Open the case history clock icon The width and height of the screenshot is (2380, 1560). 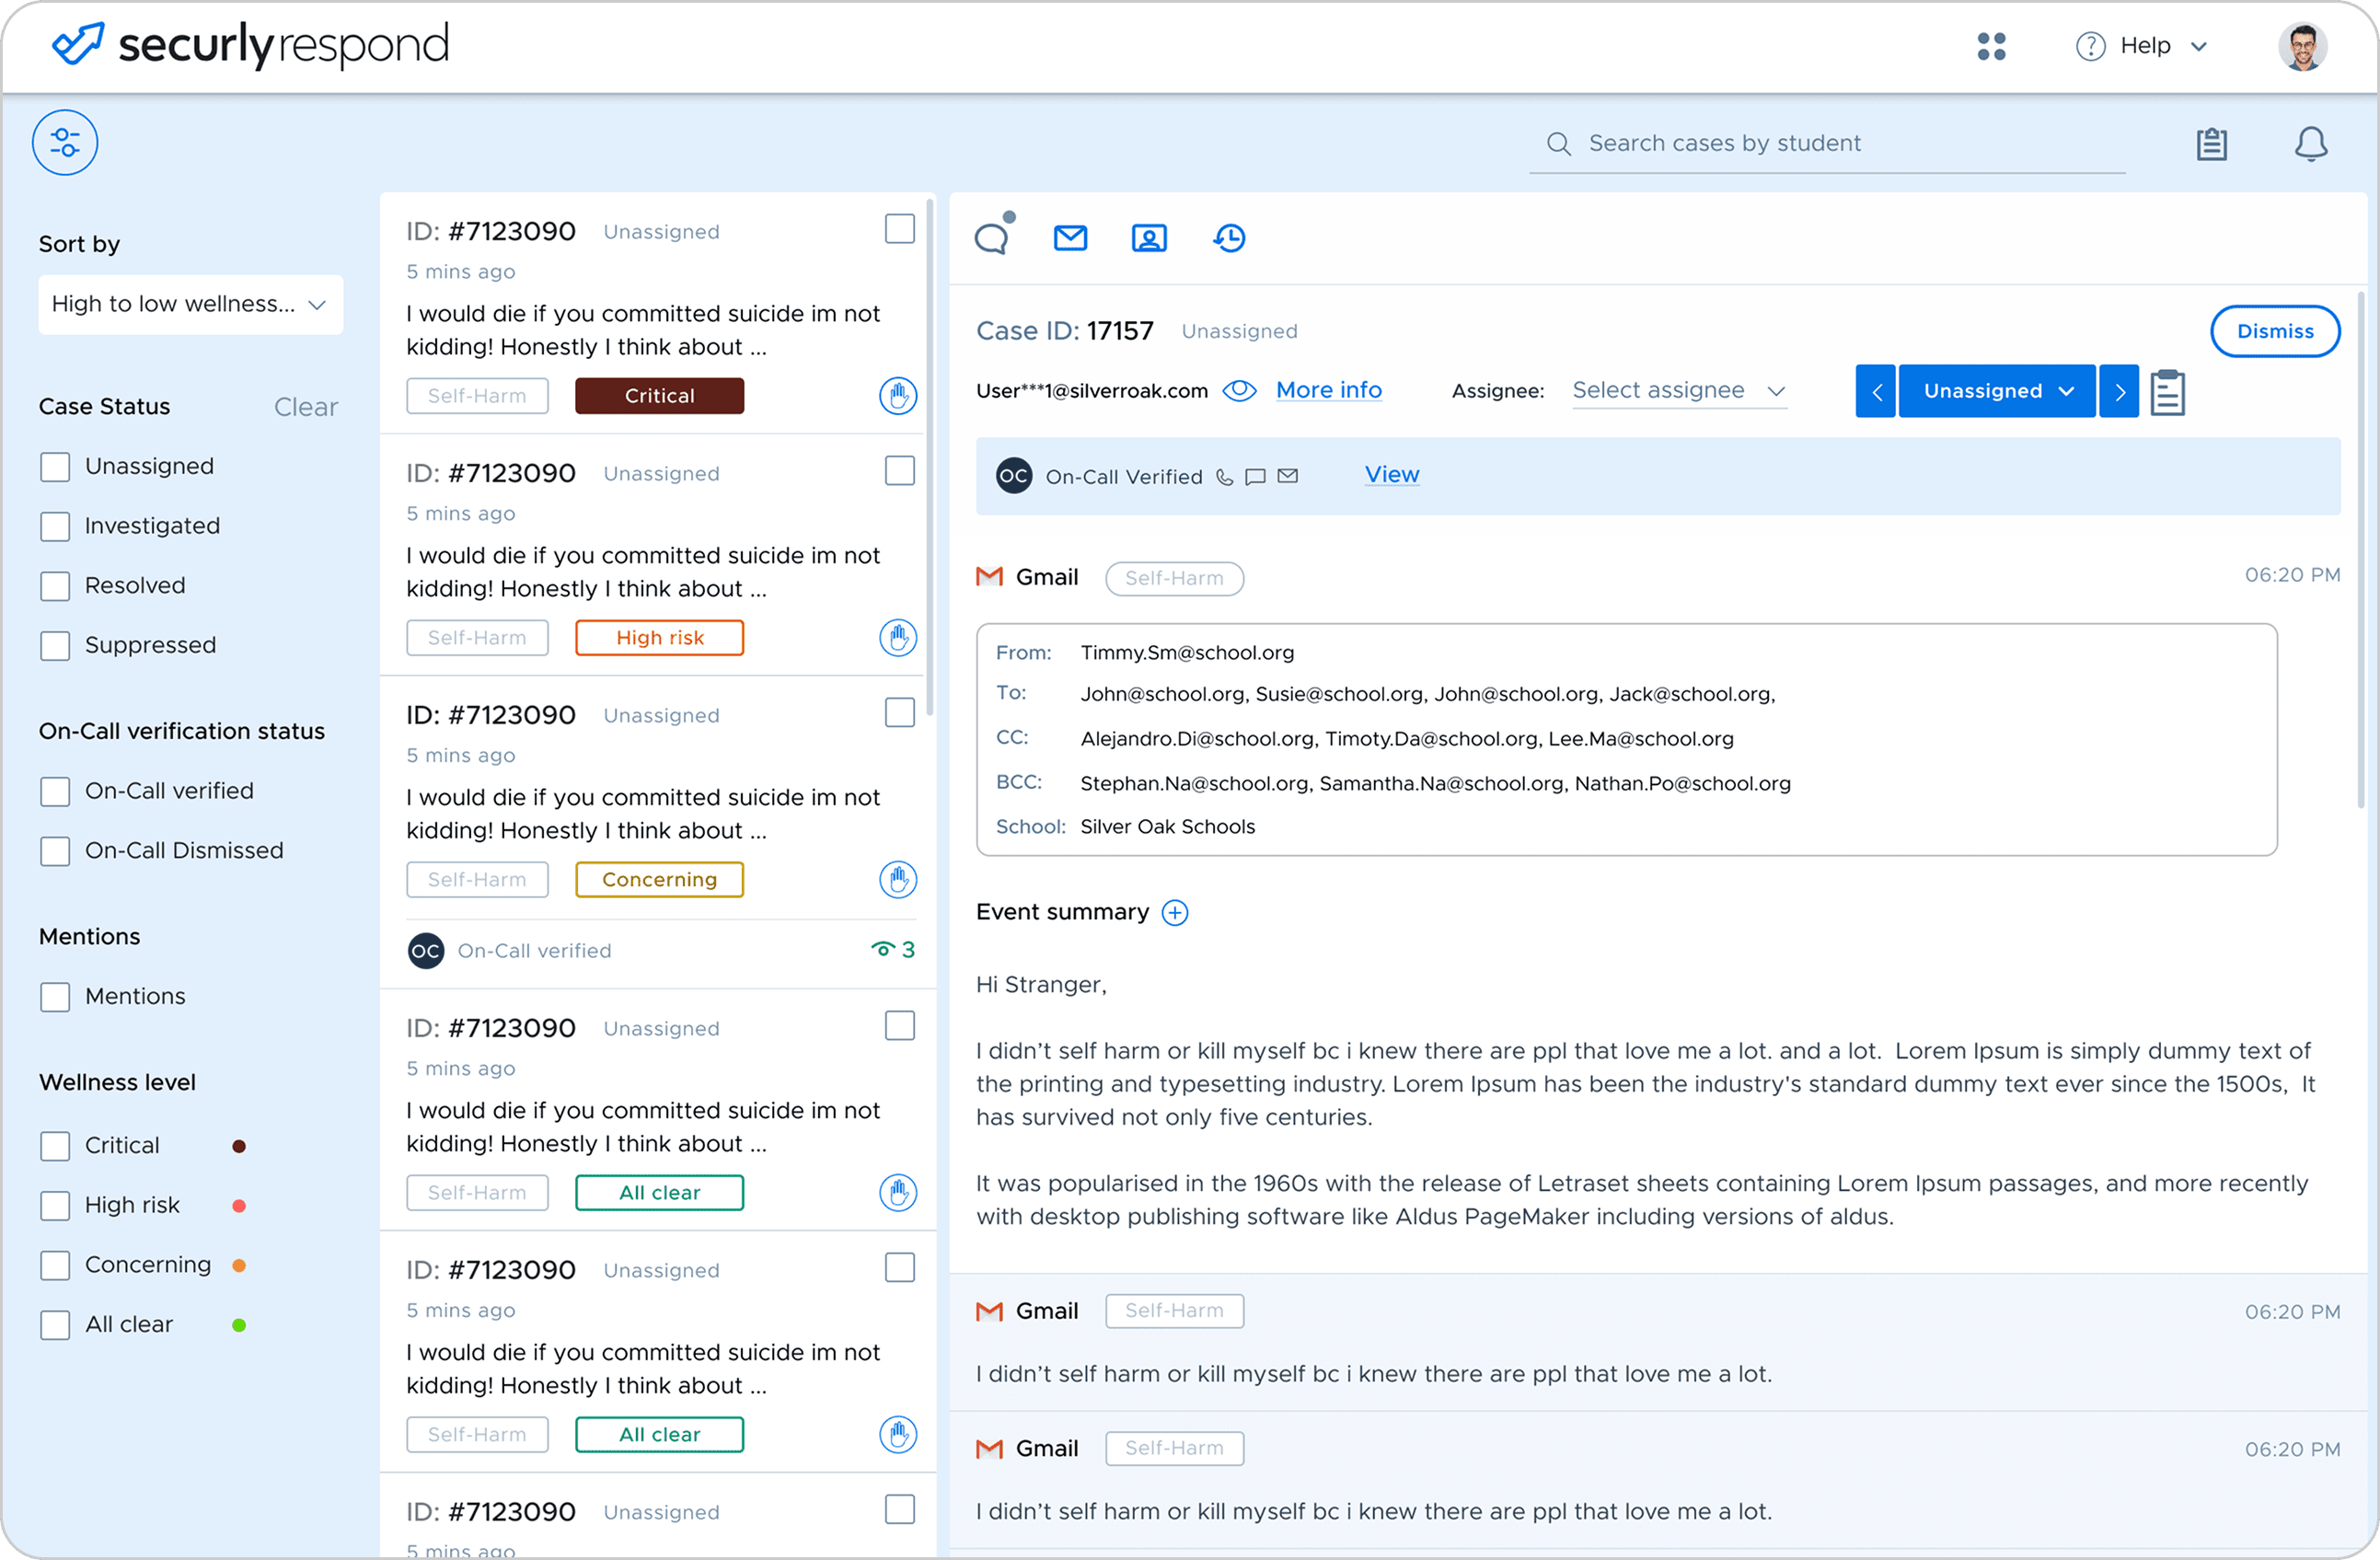coord(1229,238)
